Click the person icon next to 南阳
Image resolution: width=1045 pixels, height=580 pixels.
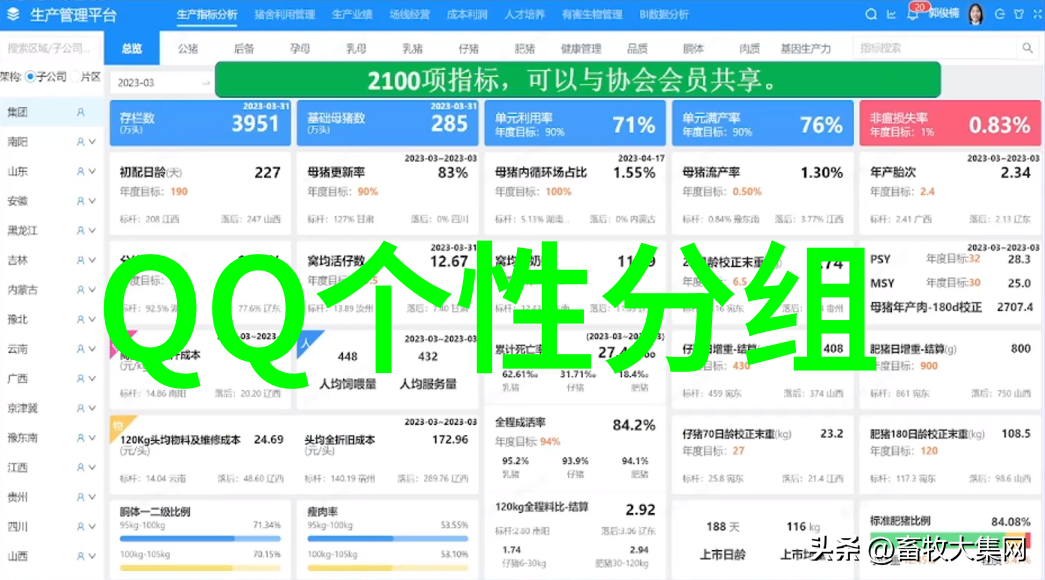tap(81, 142)
